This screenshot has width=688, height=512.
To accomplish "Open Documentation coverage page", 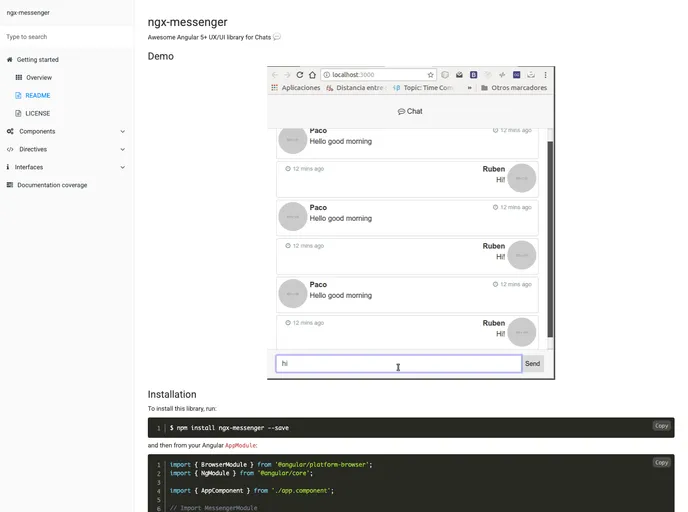I will point(52,185).
